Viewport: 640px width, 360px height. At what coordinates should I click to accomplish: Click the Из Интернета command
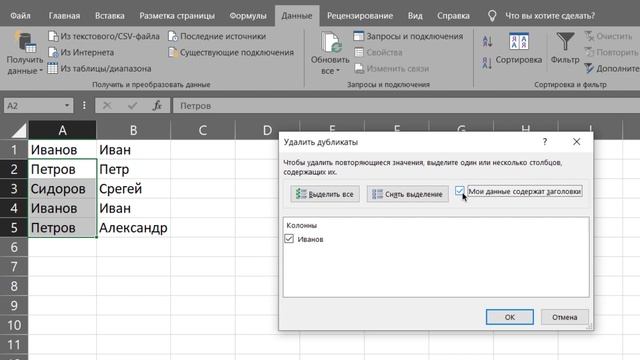click(x=81, y=52)
